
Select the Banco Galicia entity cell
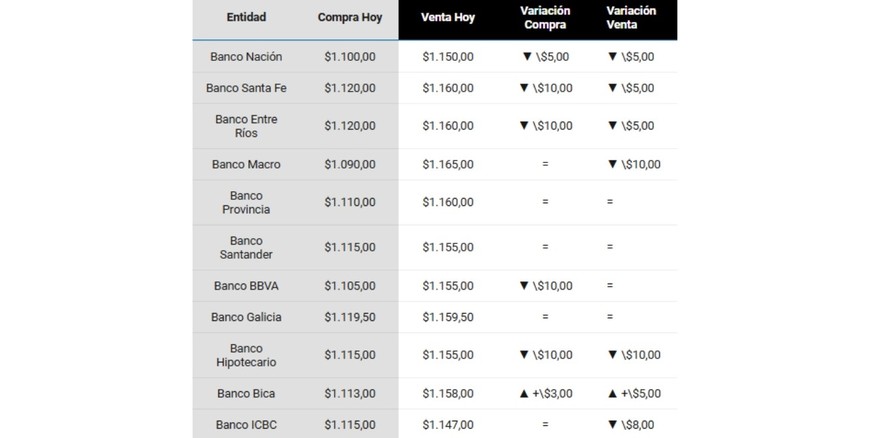[x=246, y=317]
